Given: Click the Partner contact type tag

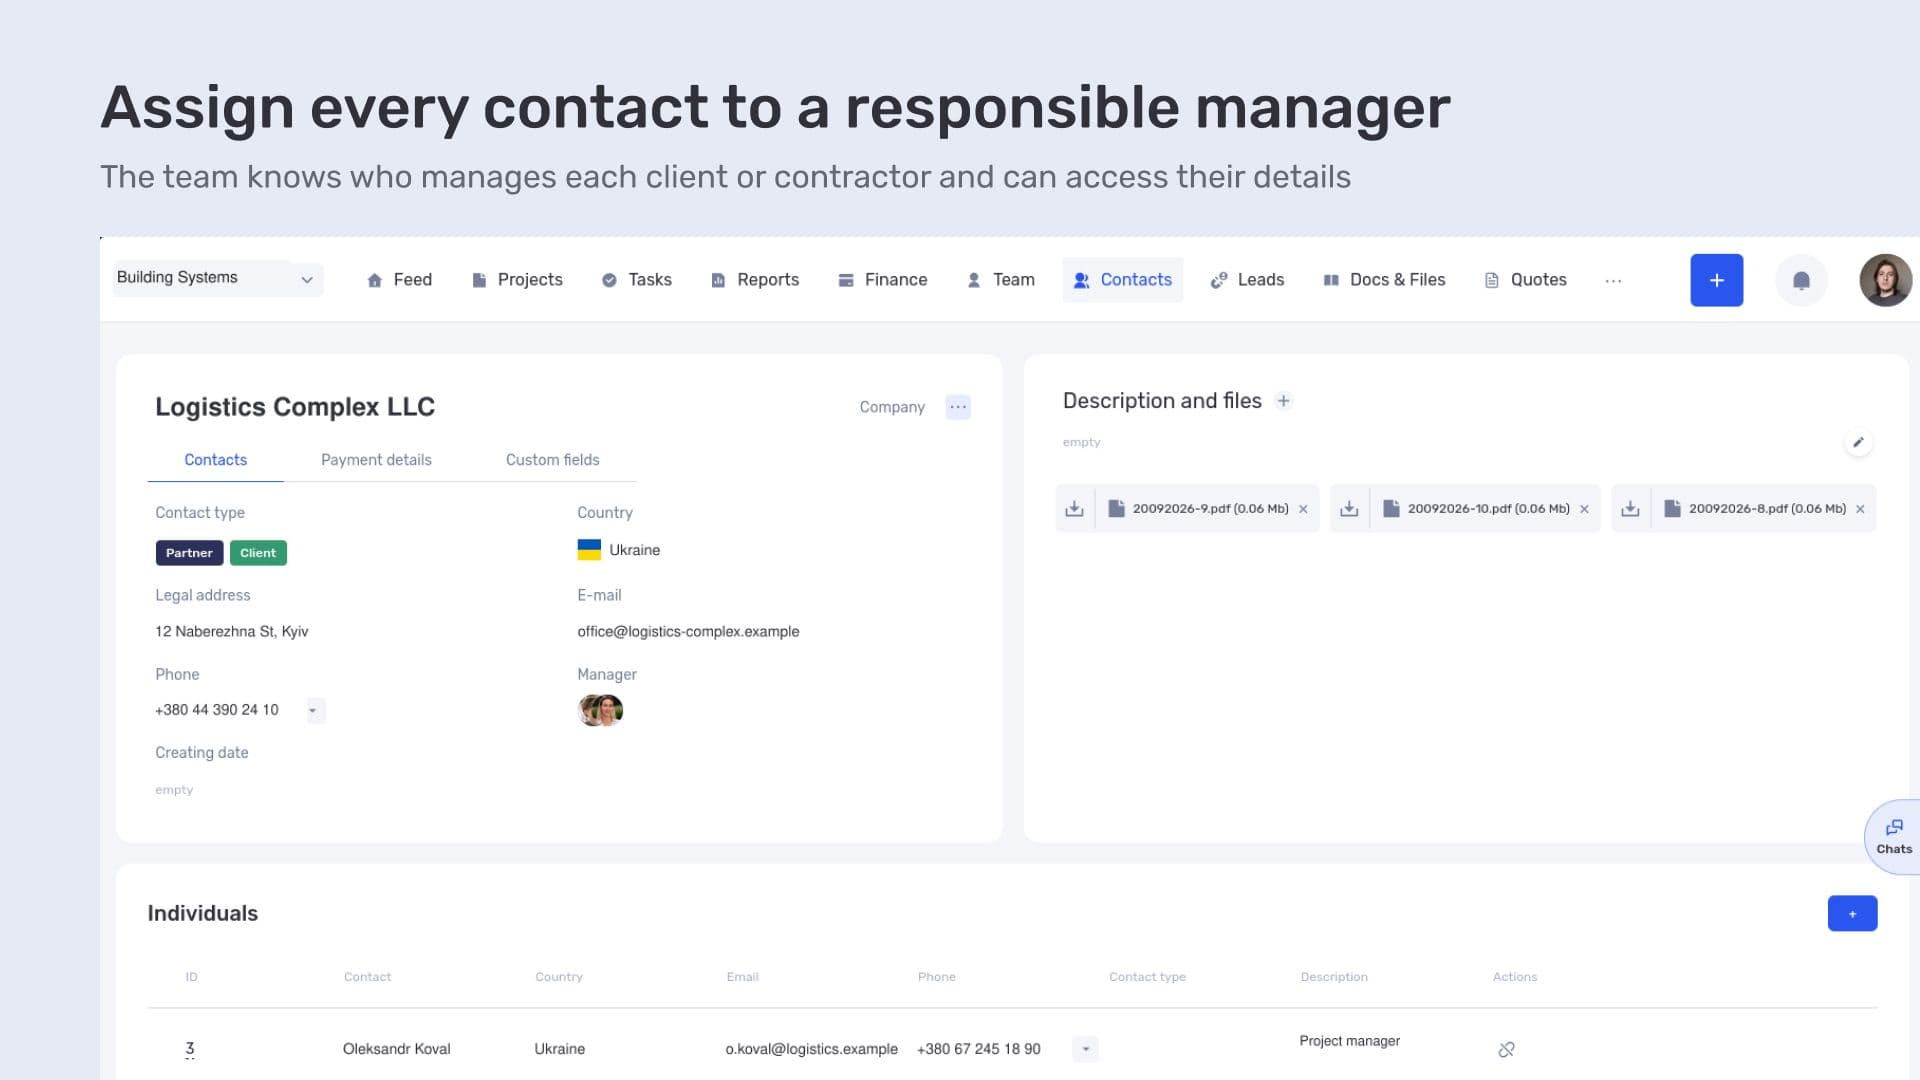Looking at the screenshot, I should [x=189, y=553].
